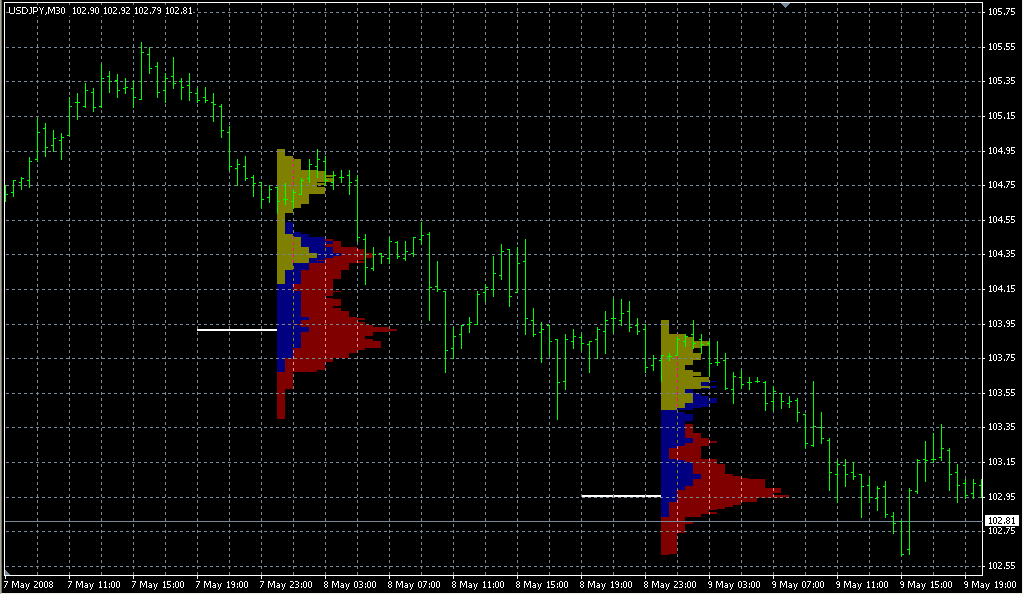Click the 7 May 15:00 time label
This screenshot has width=1024, height=594.
tap(158, 584)
